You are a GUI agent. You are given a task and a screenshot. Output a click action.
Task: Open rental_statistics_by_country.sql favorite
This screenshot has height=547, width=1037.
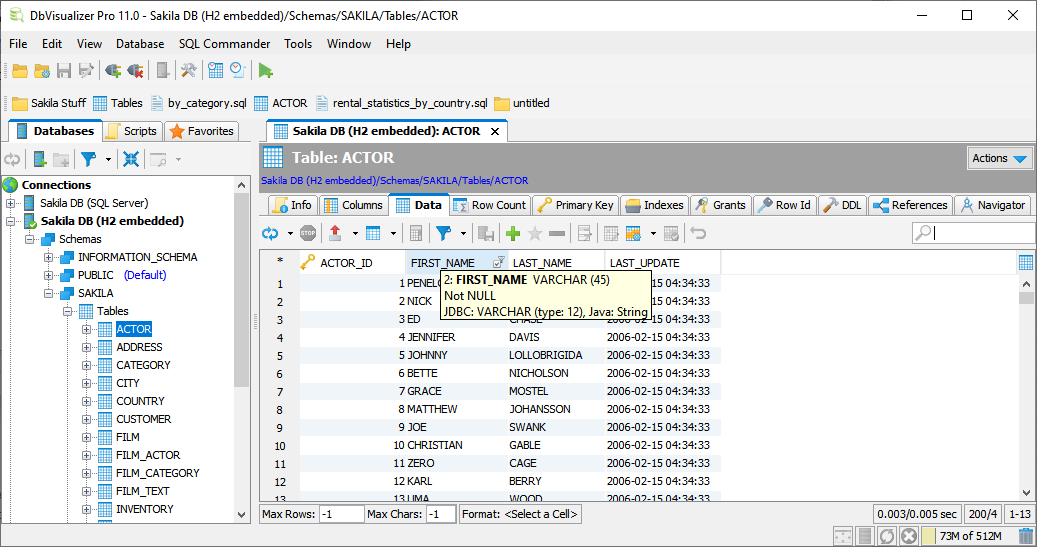401,103
